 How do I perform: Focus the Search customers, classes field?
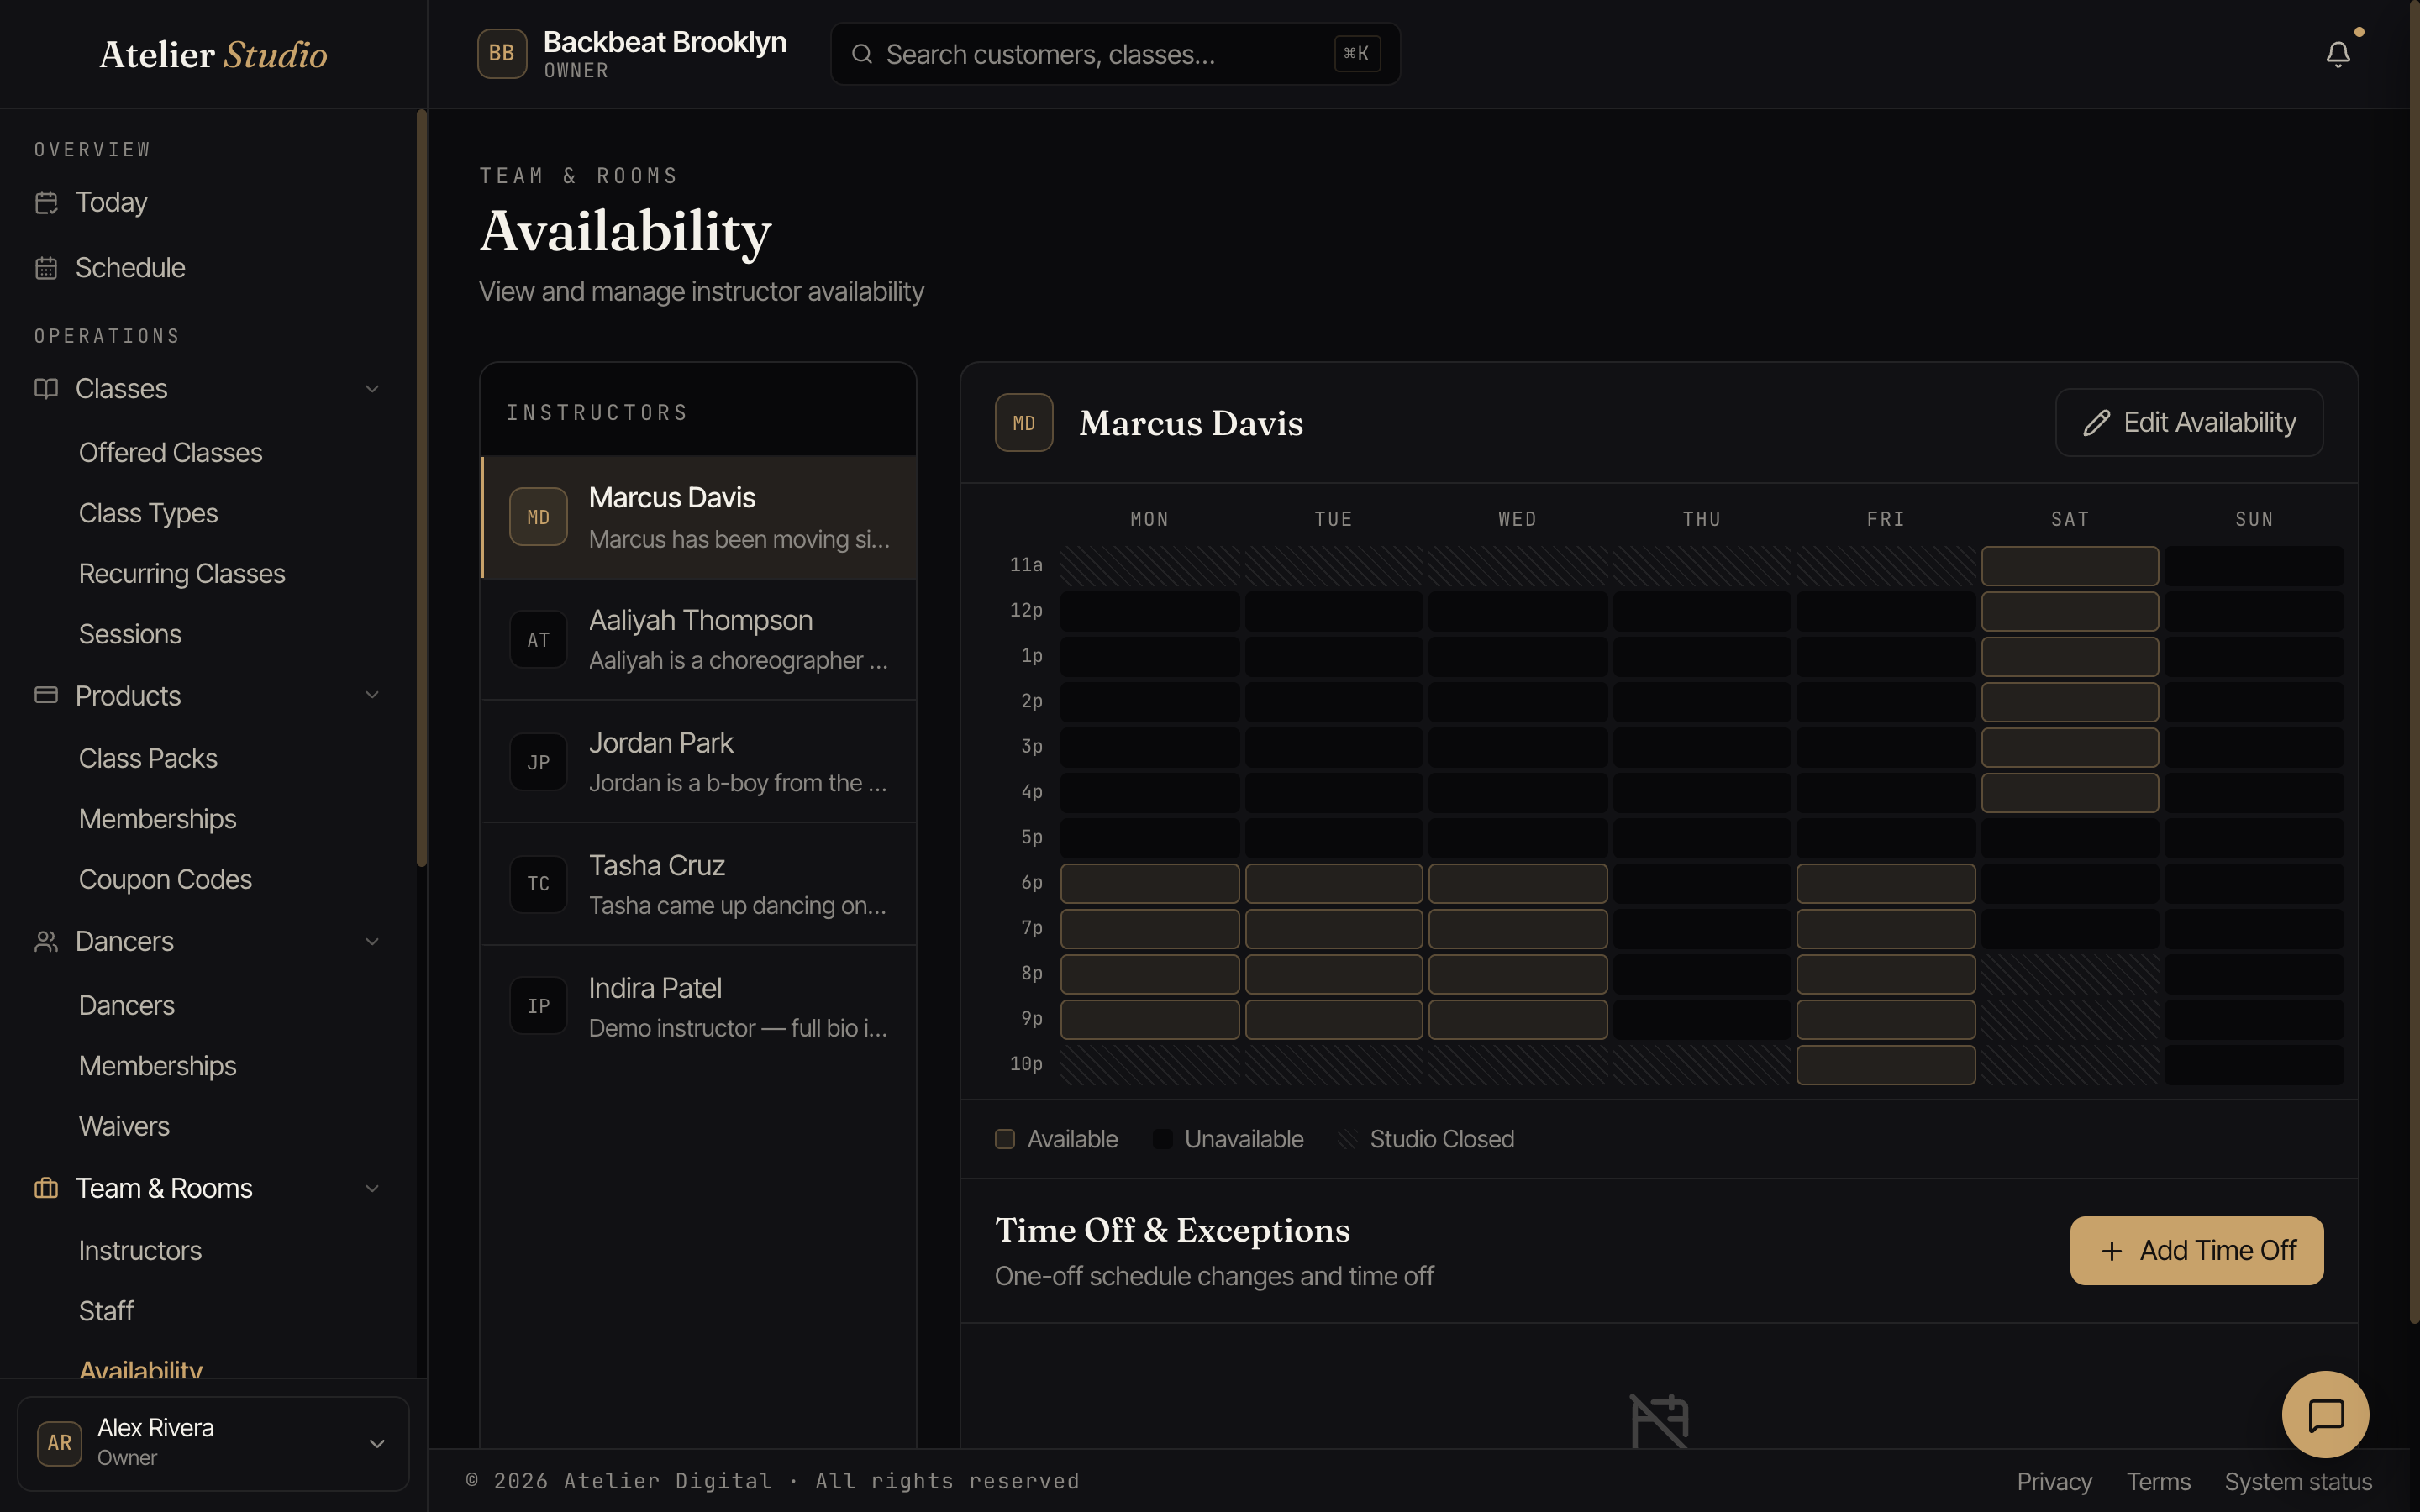pyautogui.click(x=1115, y=54)
